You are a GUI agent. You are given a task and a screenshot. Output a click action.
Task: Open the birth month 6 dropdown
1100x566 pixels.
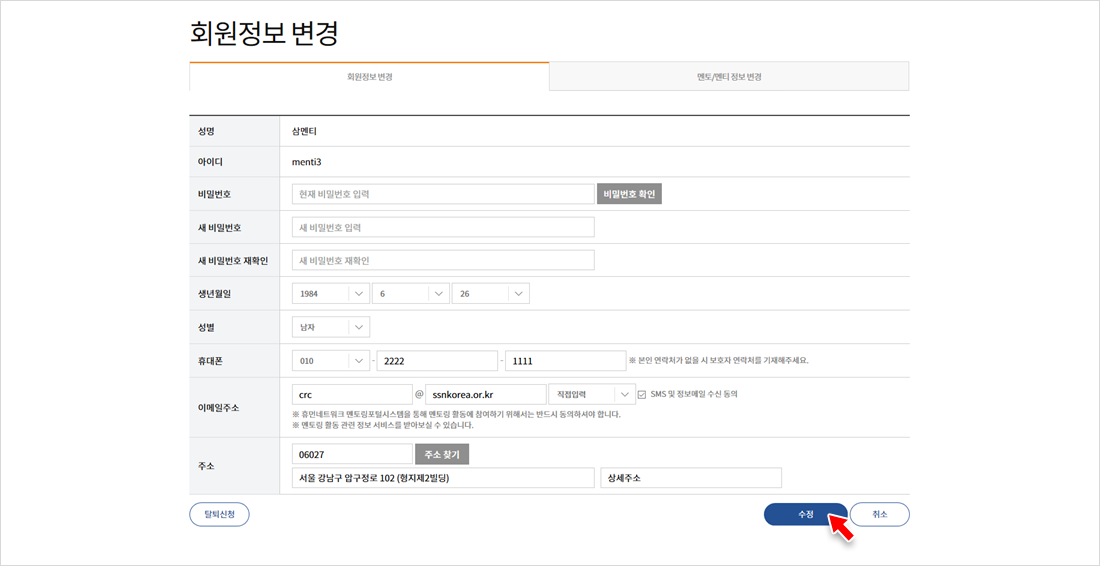(410, 293)
